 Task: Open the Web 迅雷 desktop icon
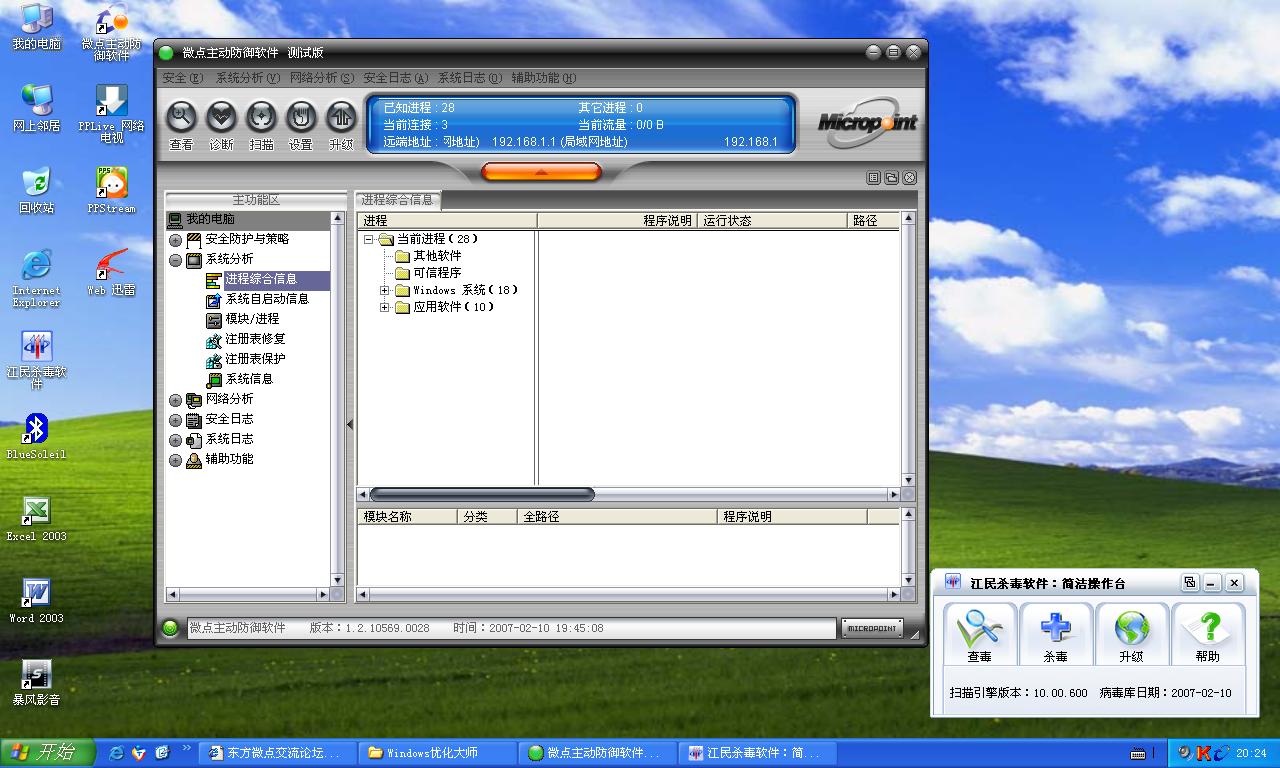[x=111, y=272]
